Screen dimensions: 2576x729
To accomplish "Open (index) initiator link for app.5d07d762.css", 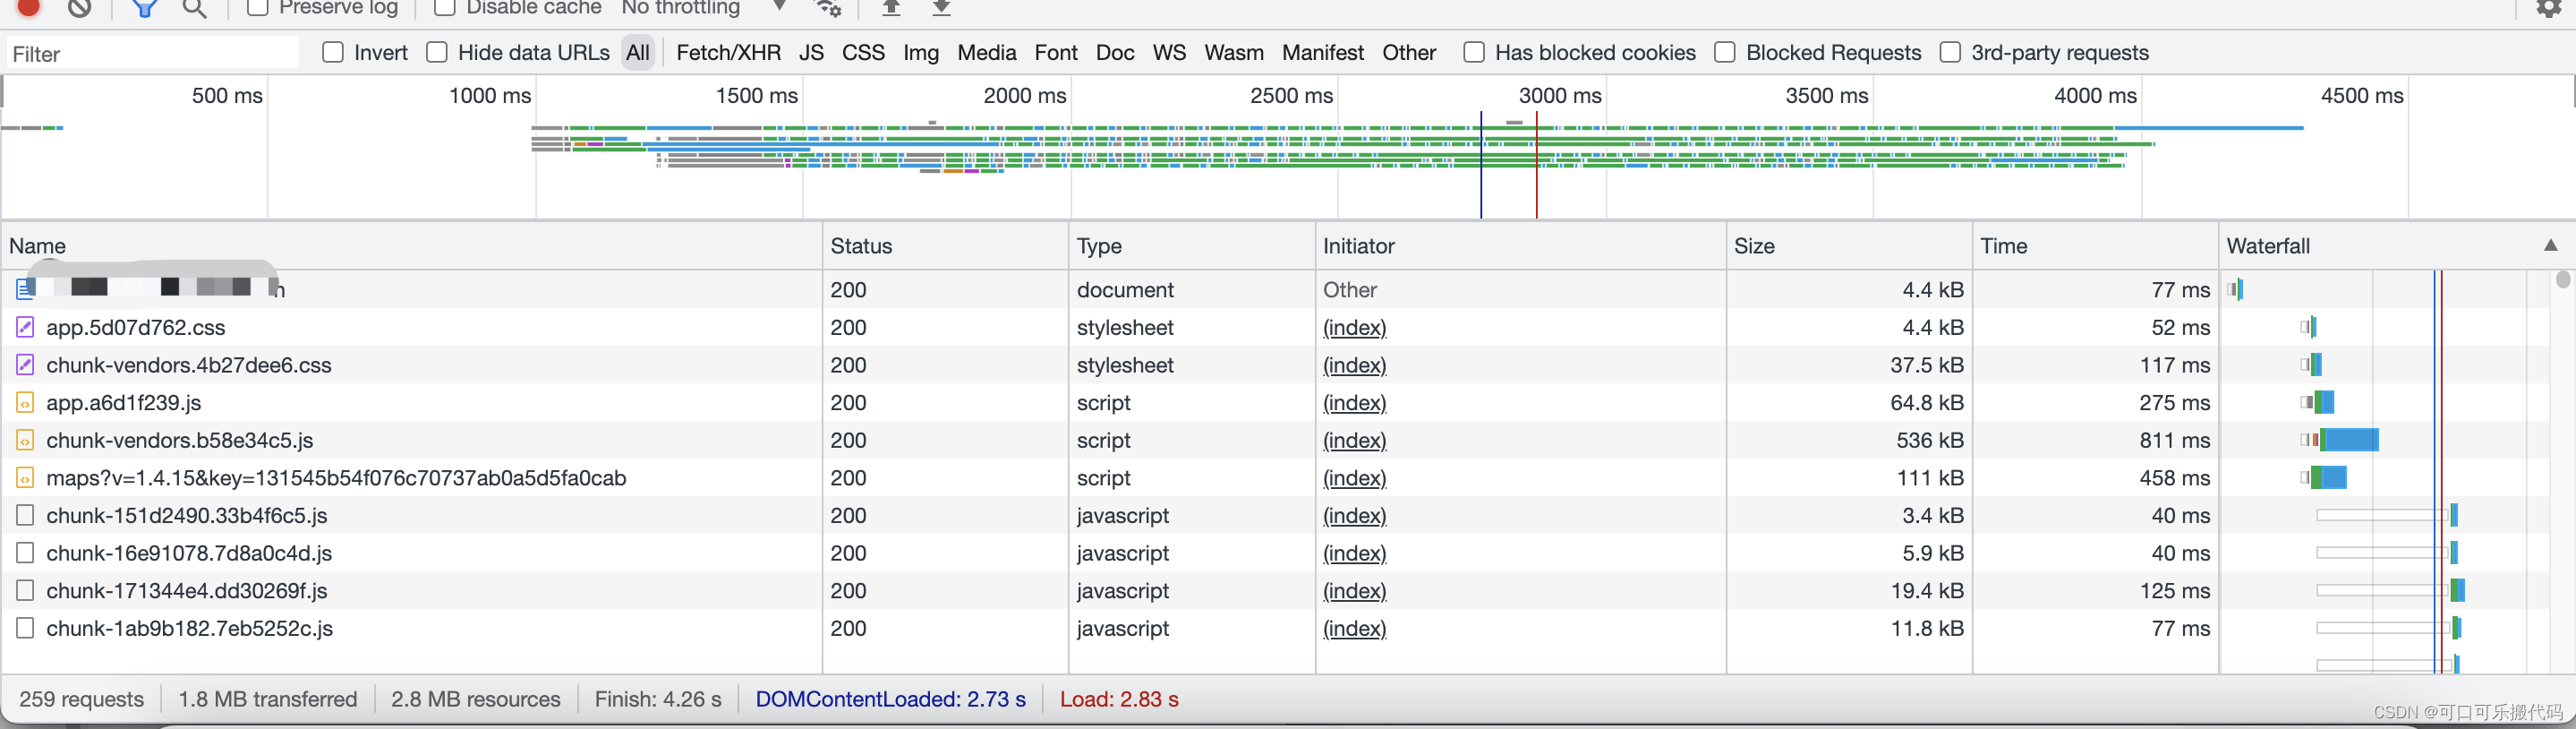I will [x=1354, y=327].
